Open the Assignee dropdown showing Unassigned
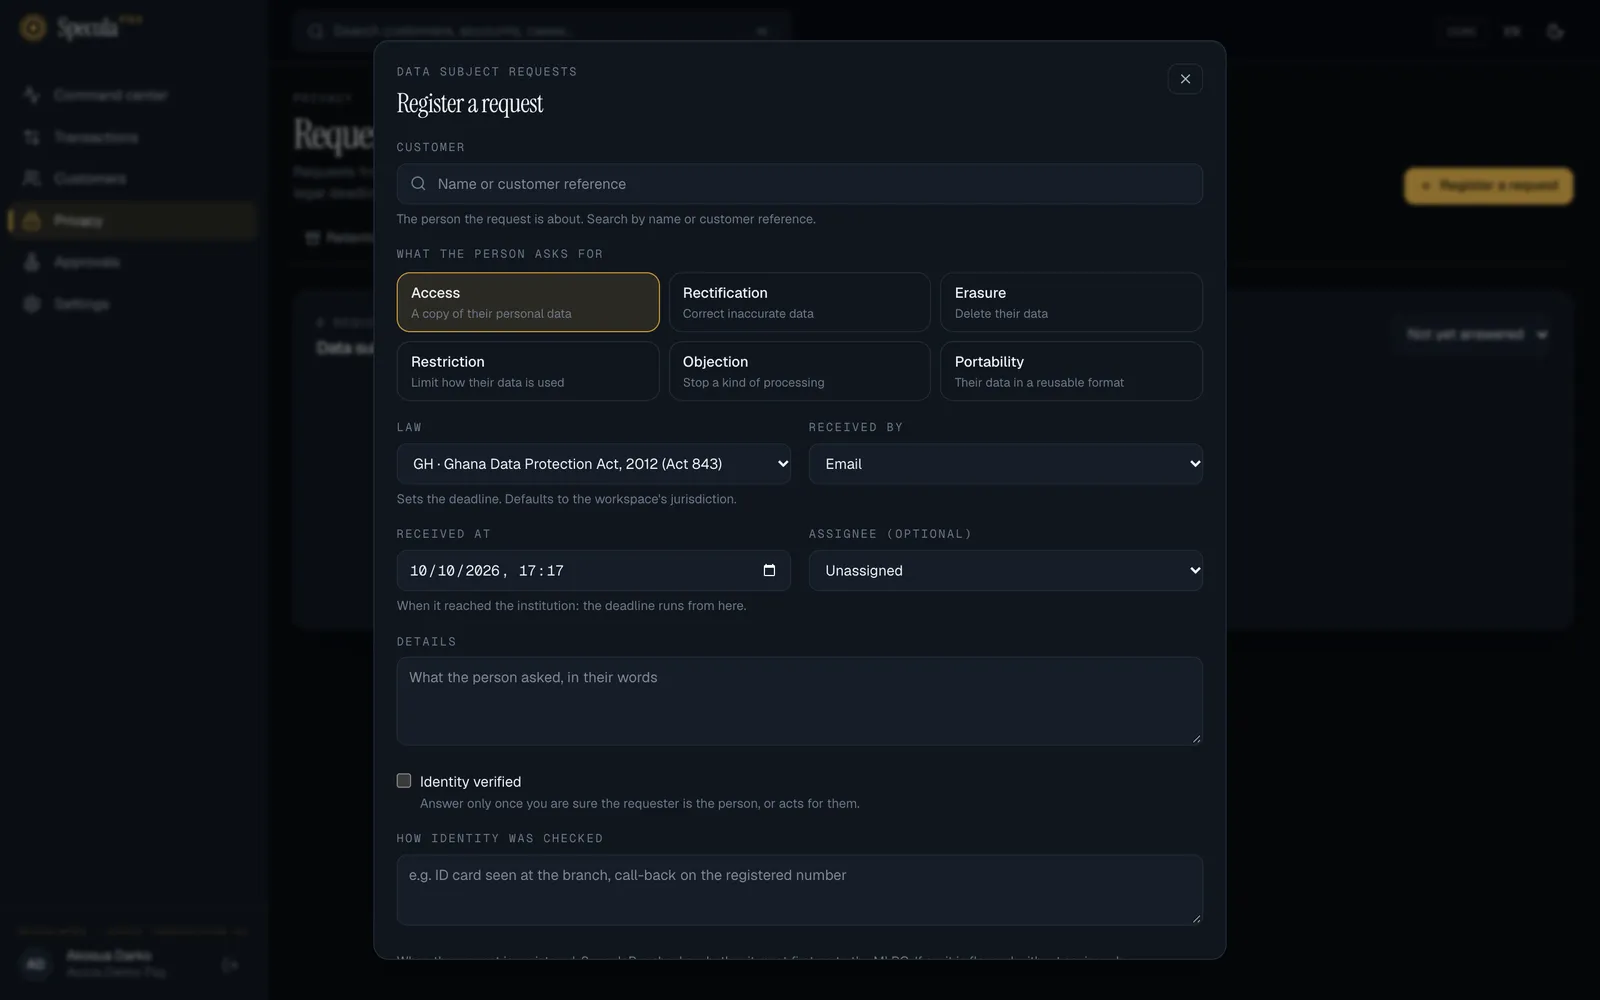 click(x=1006, y=570)
